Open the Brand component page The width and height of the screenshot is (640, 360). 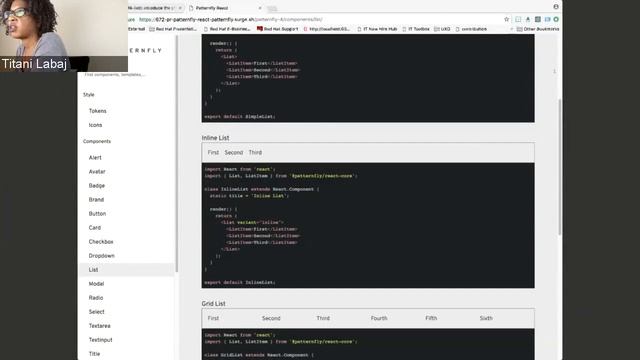[96, 200]
